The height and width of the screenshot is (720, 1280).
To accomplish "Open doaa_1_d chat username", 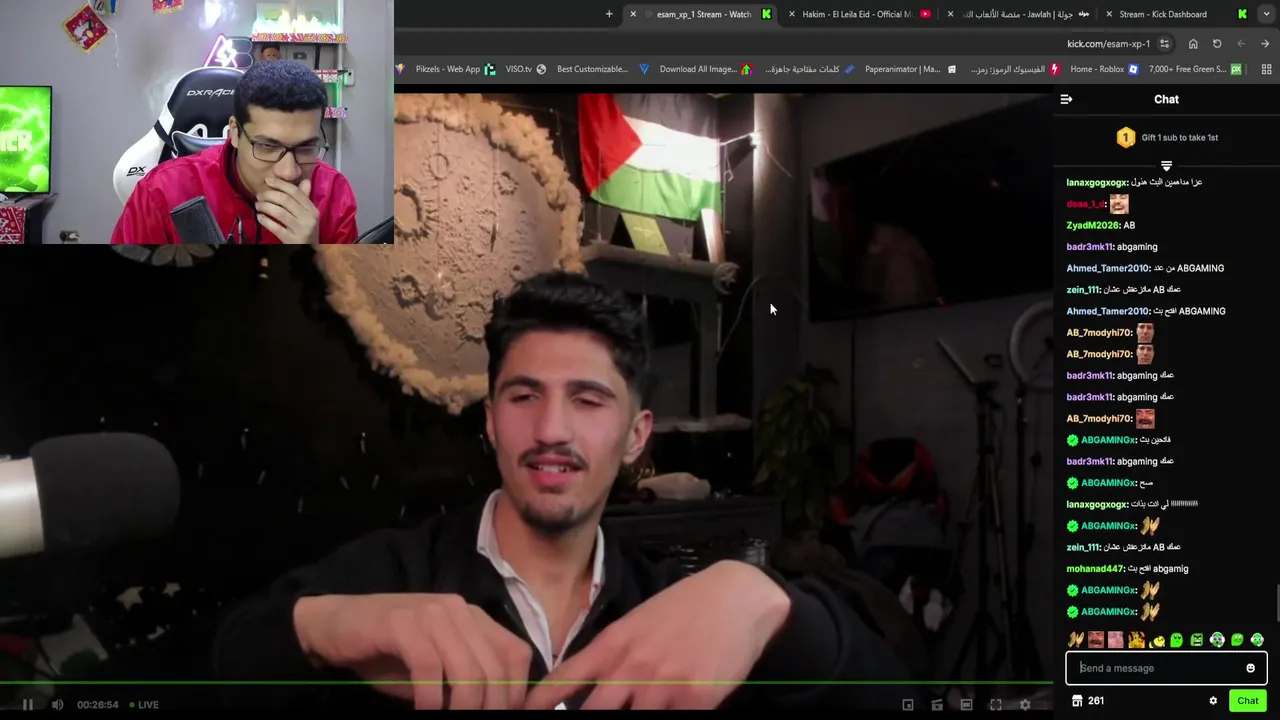I will pos(1085,204).
